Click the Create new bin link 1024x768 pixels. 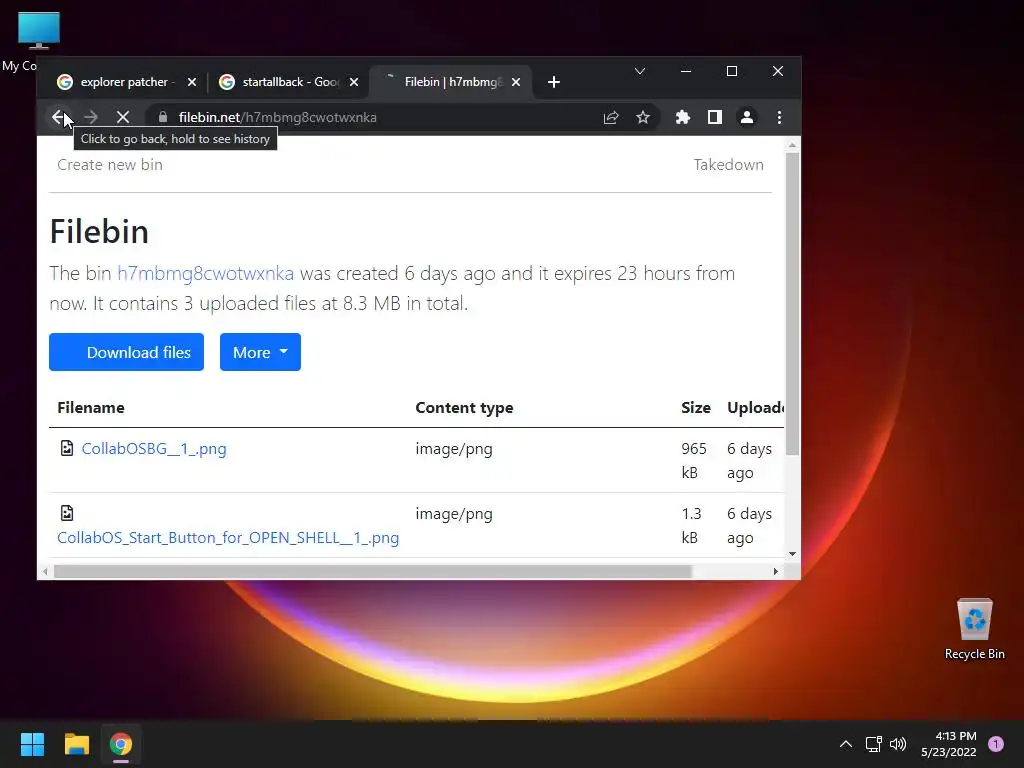click(110, 165)
